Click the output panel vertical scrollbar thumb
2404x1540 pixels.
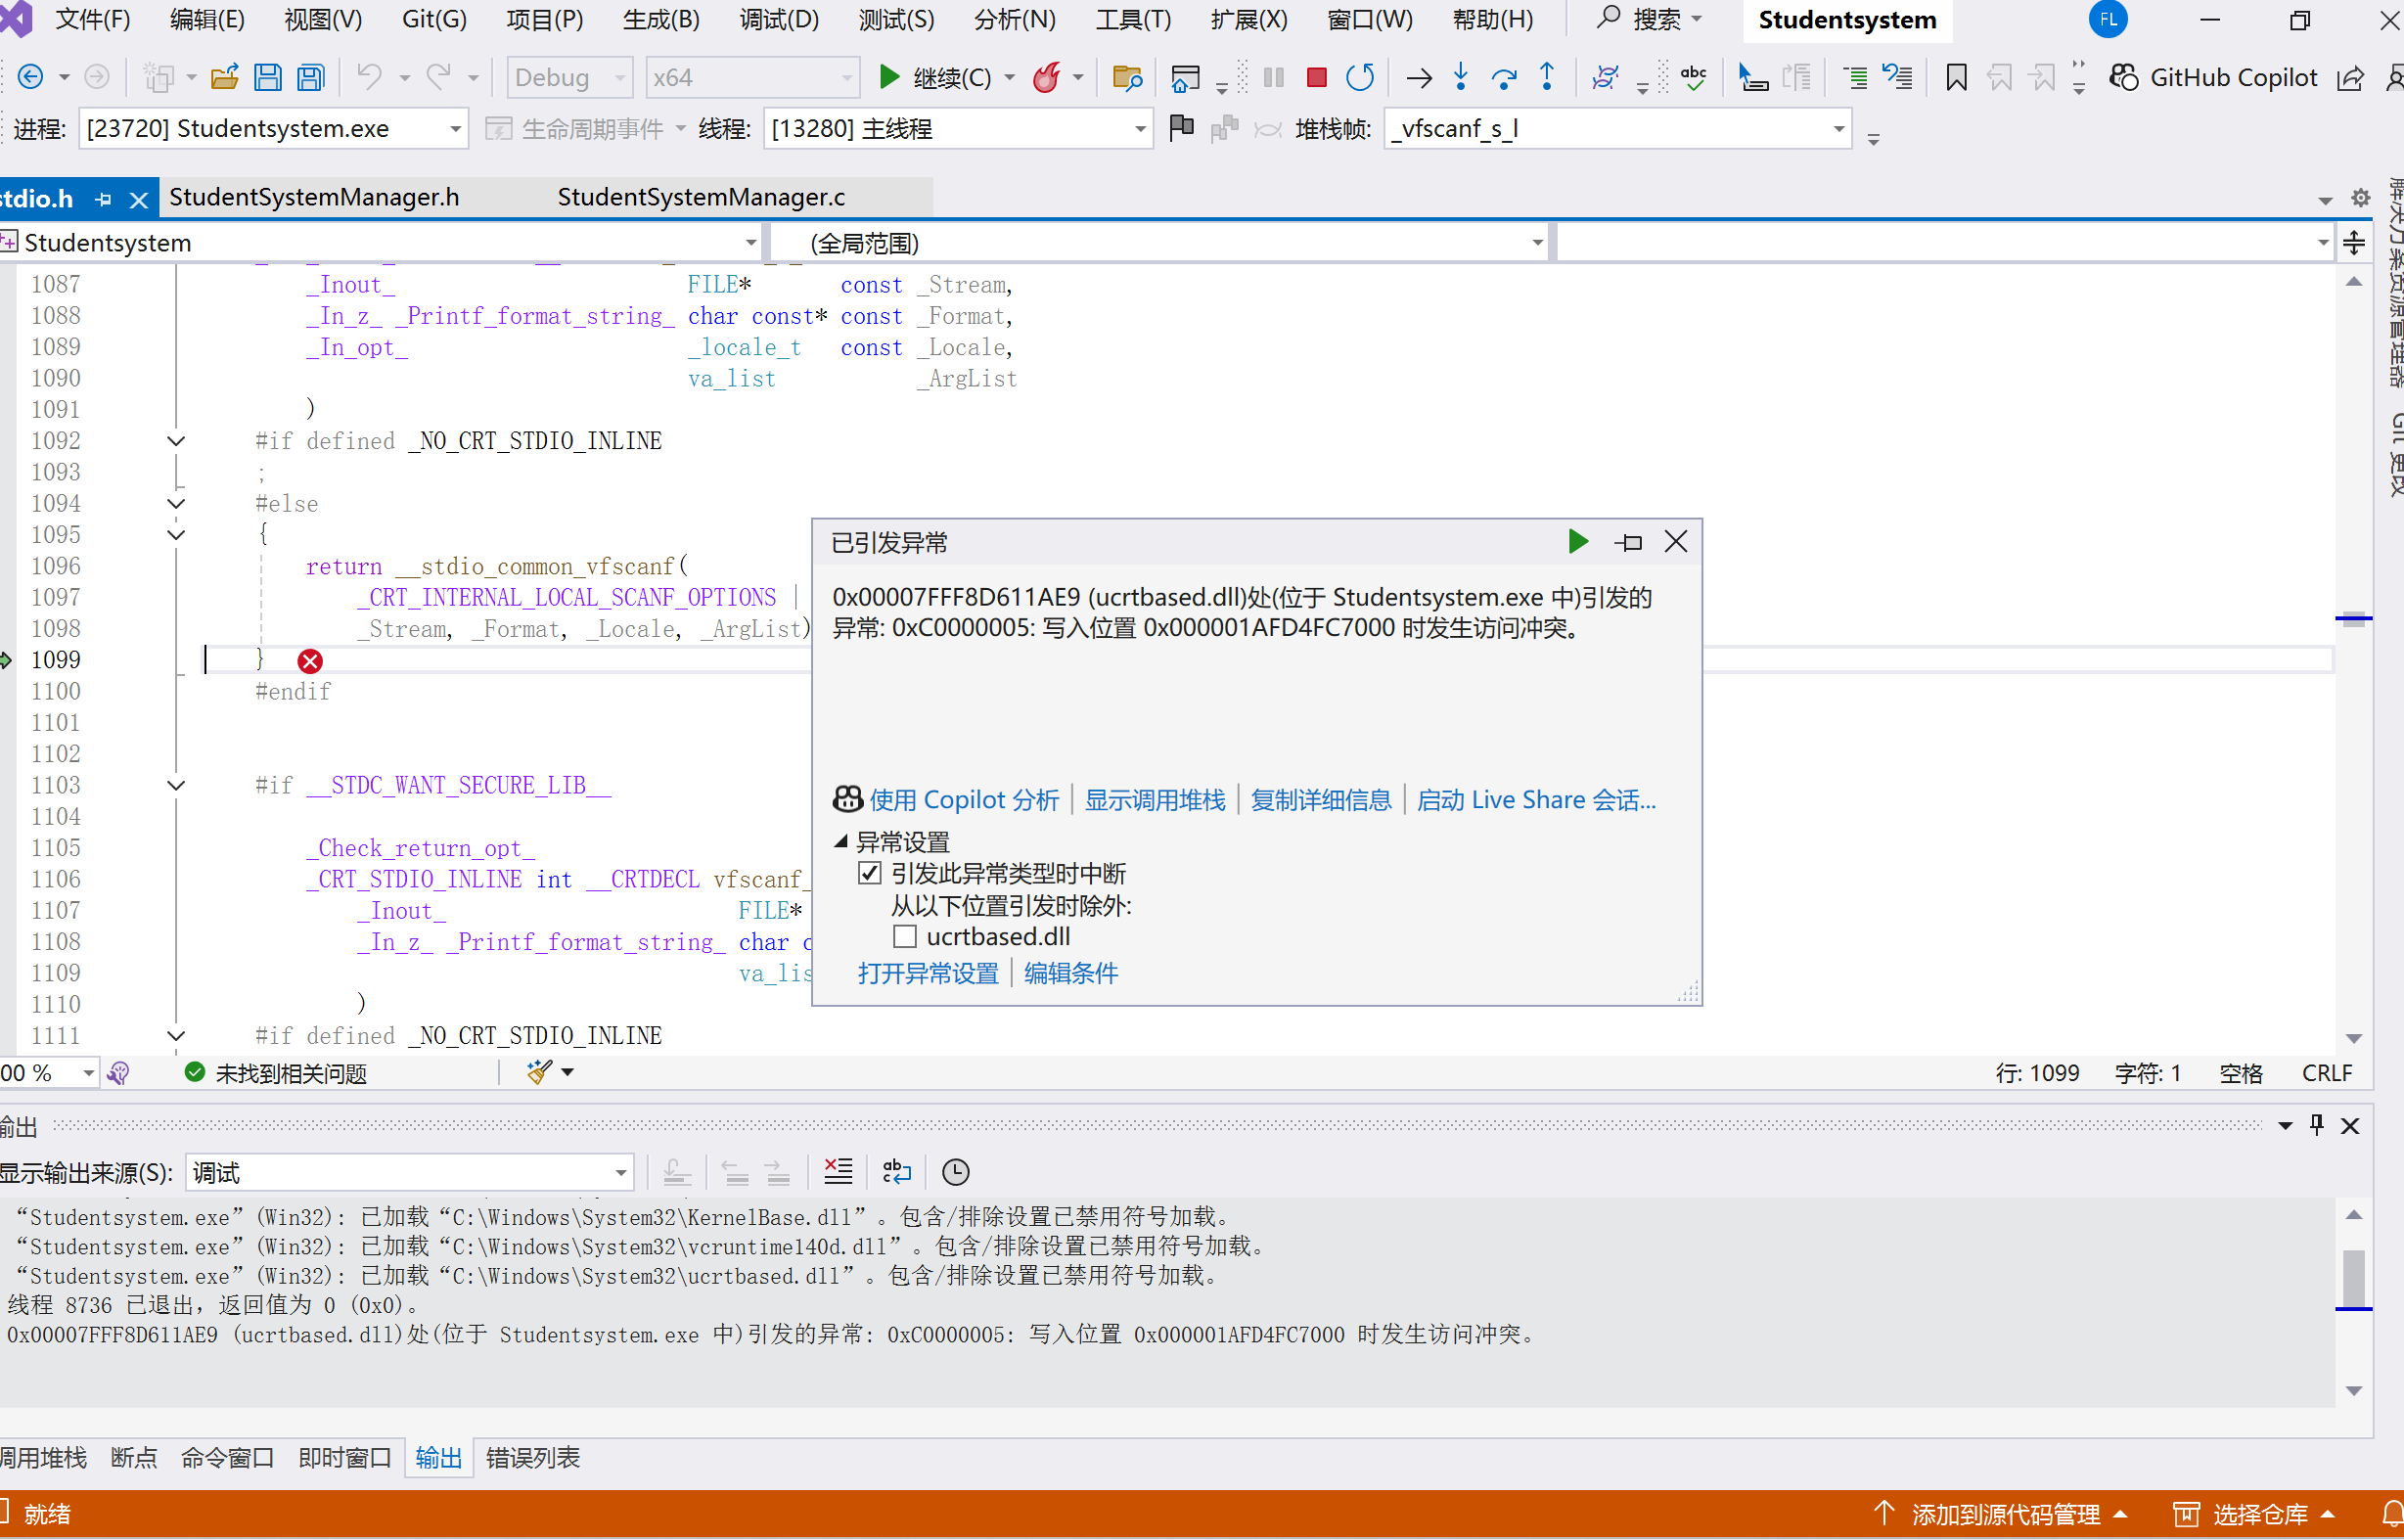2354,1277
